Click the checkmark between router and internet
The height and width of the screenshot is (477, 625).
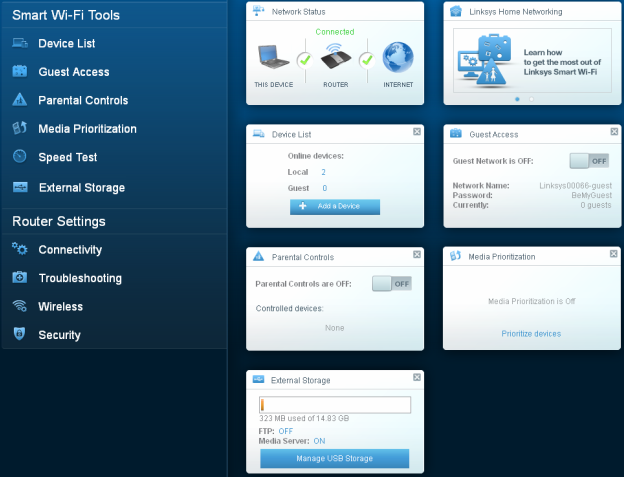[367, 61]
